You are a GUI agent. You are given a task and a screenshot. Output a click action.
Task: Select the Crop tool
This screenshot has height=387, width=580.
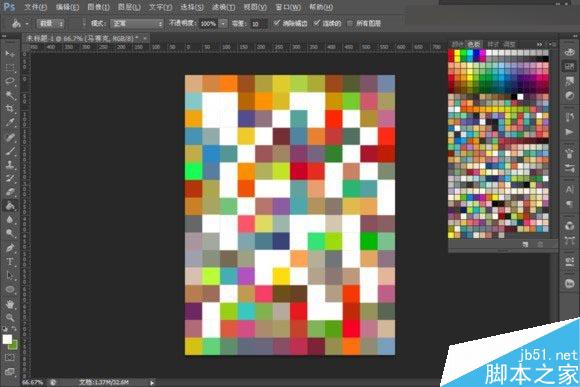10,109
